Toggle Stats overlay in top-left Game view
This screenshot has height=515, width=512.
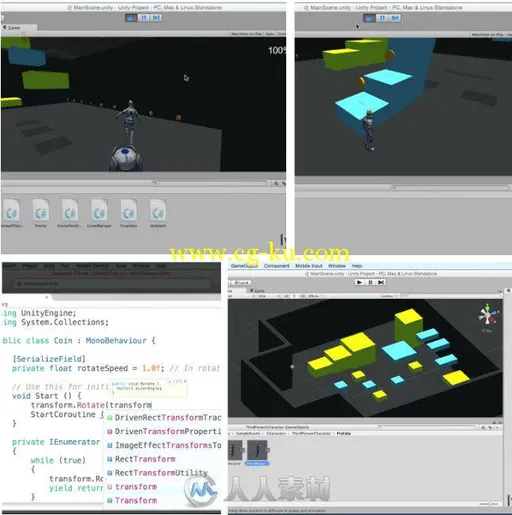[x=270, y=34]
